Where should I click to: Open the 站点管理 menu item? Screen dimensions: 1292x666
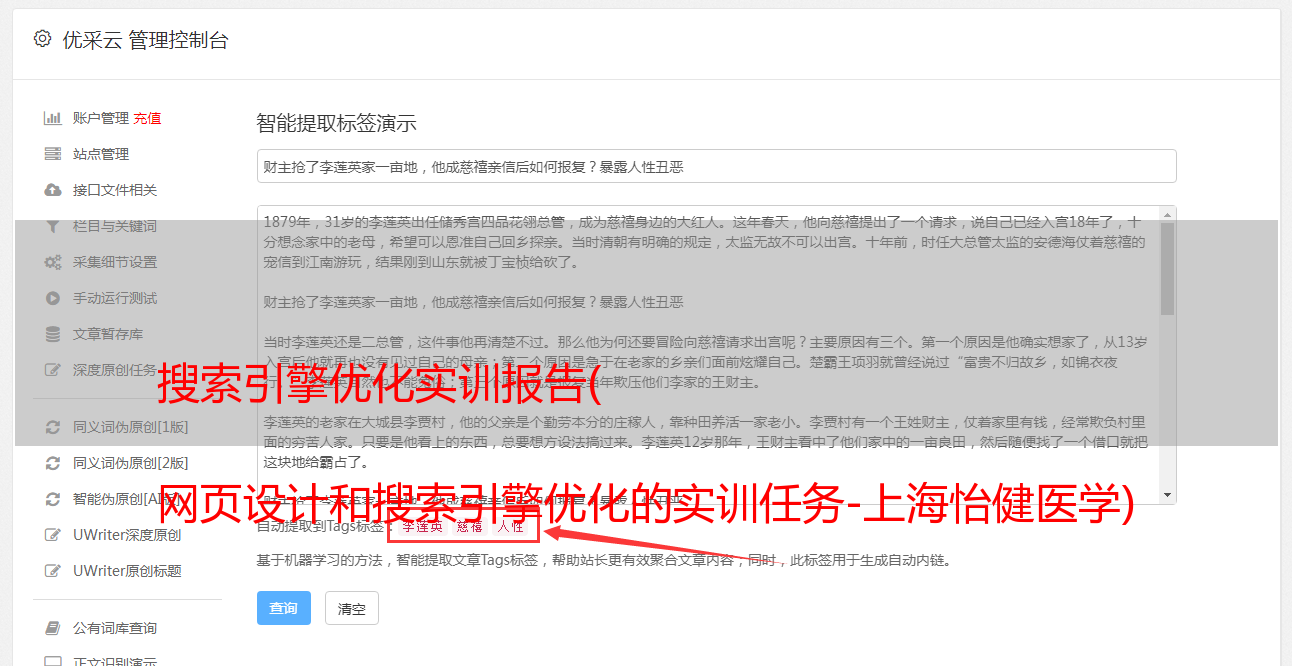click(x=101, y=154)
